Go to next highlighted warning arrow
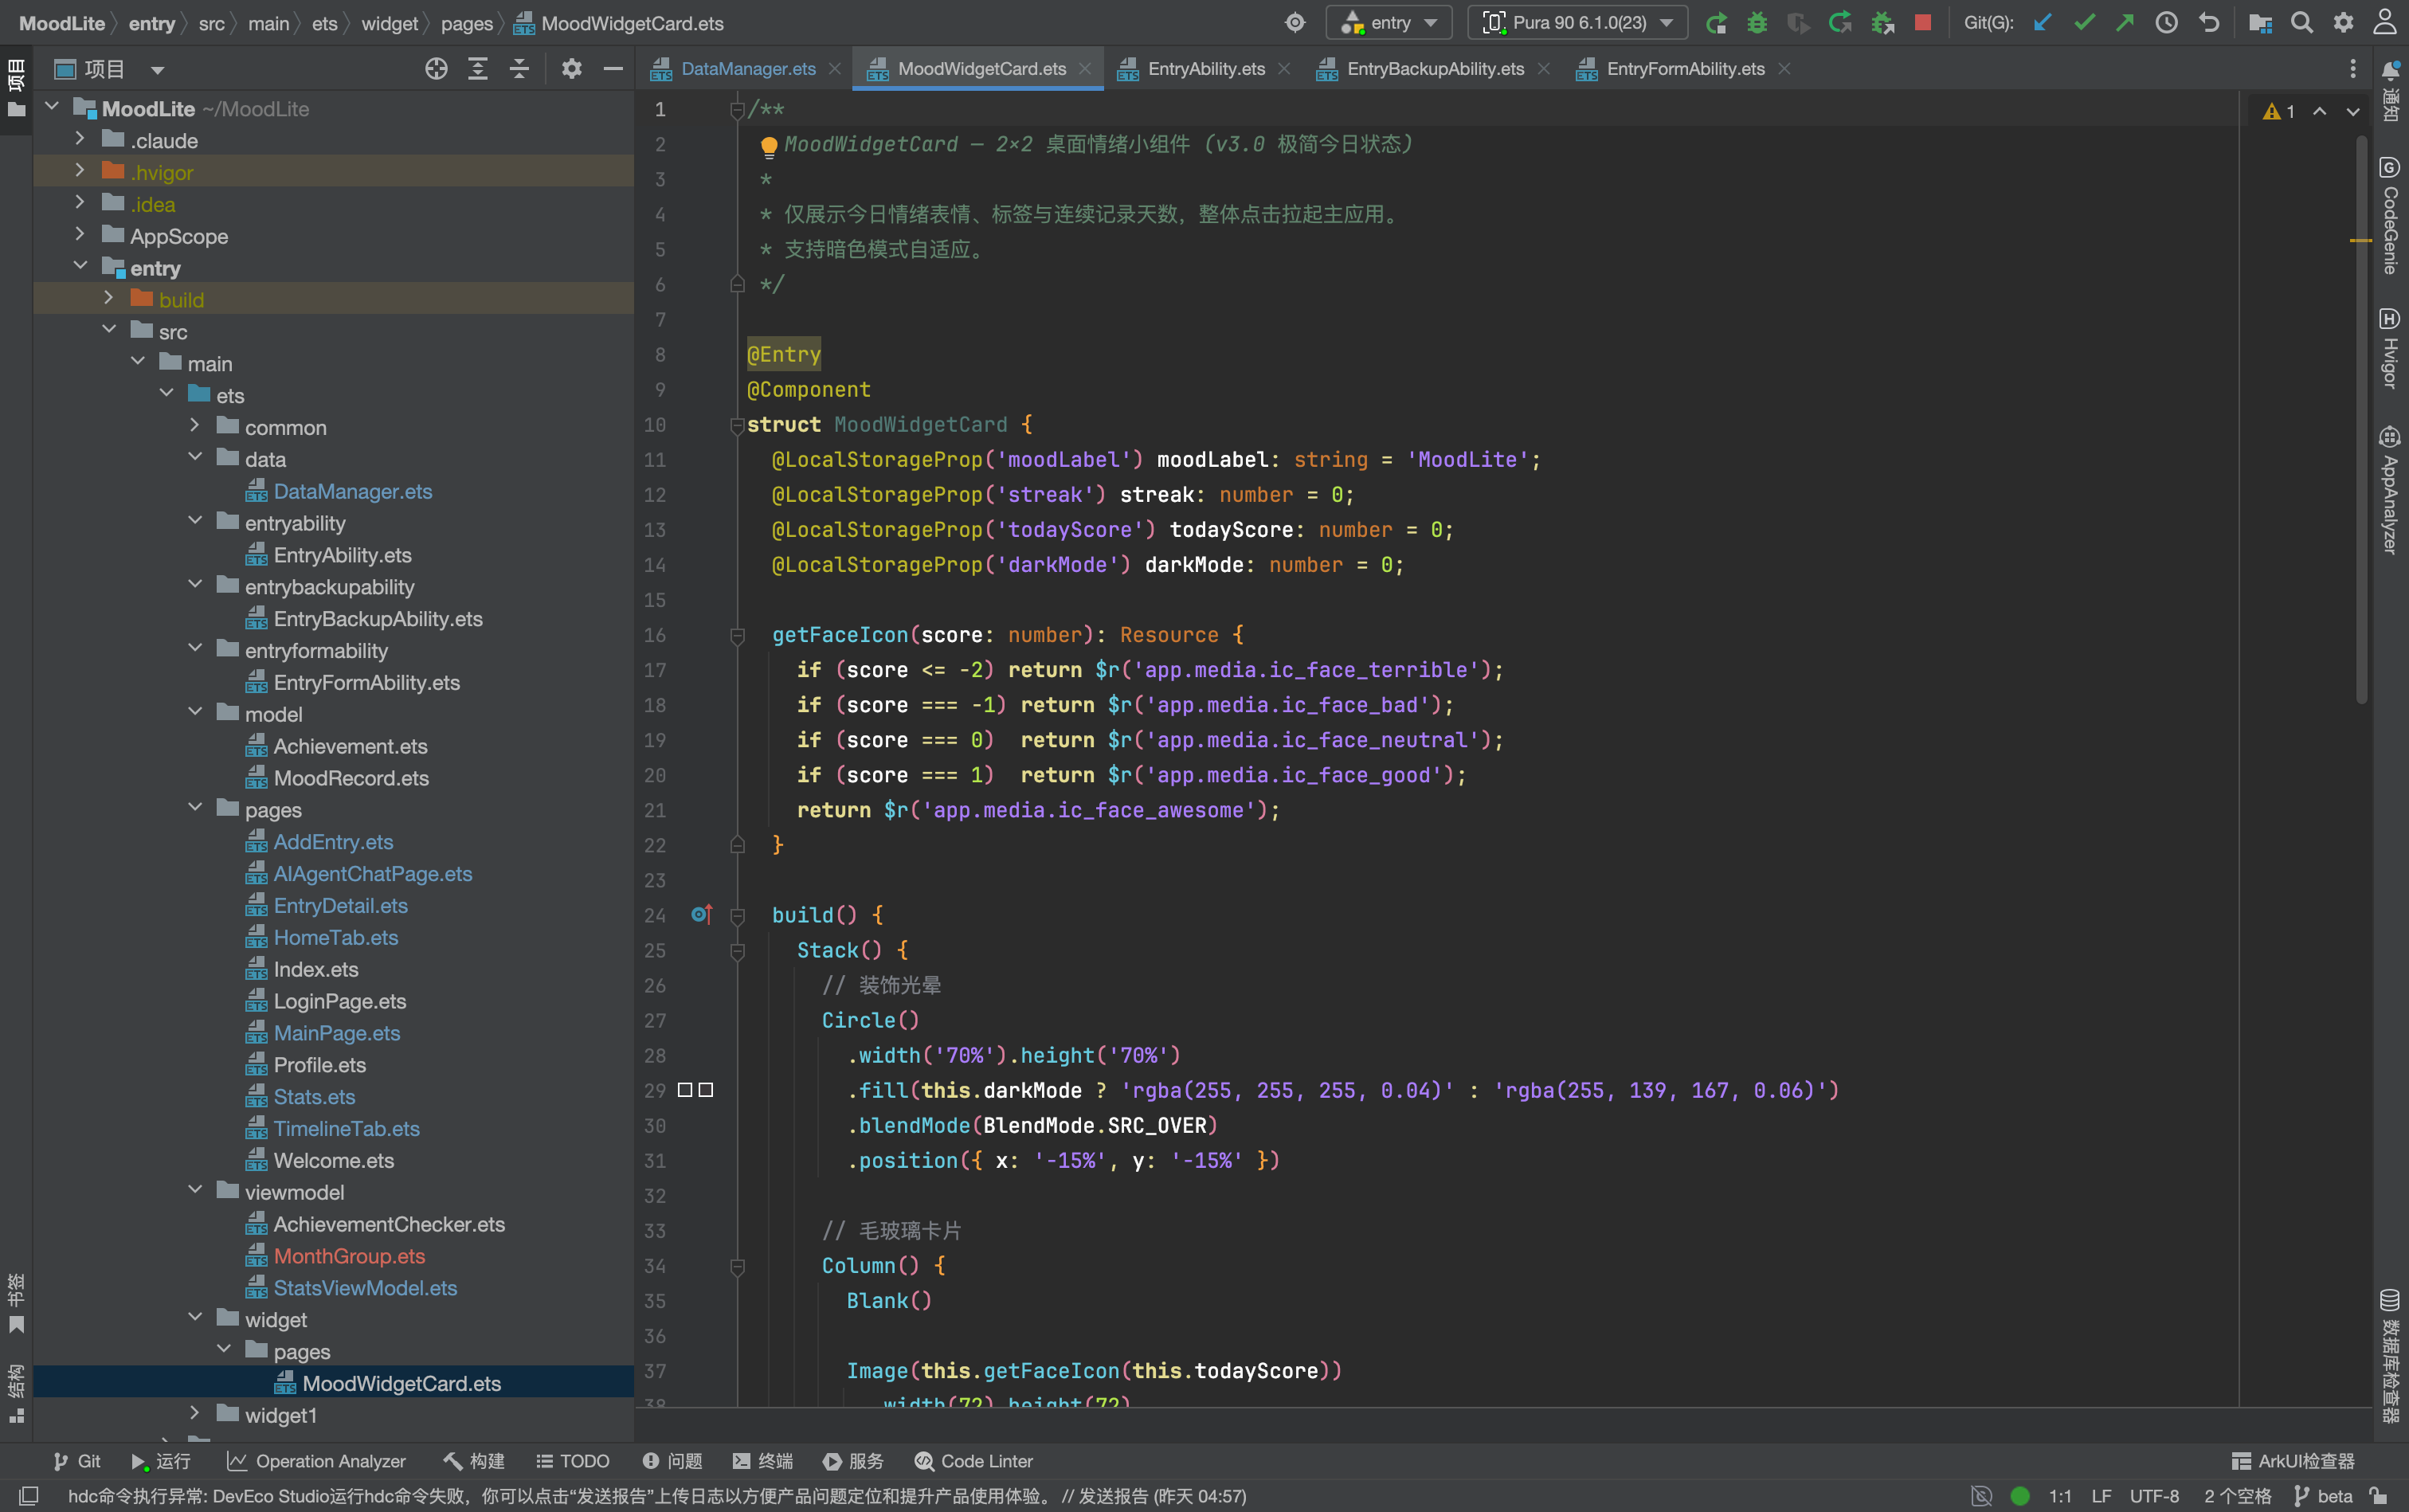 point(2353,111)
